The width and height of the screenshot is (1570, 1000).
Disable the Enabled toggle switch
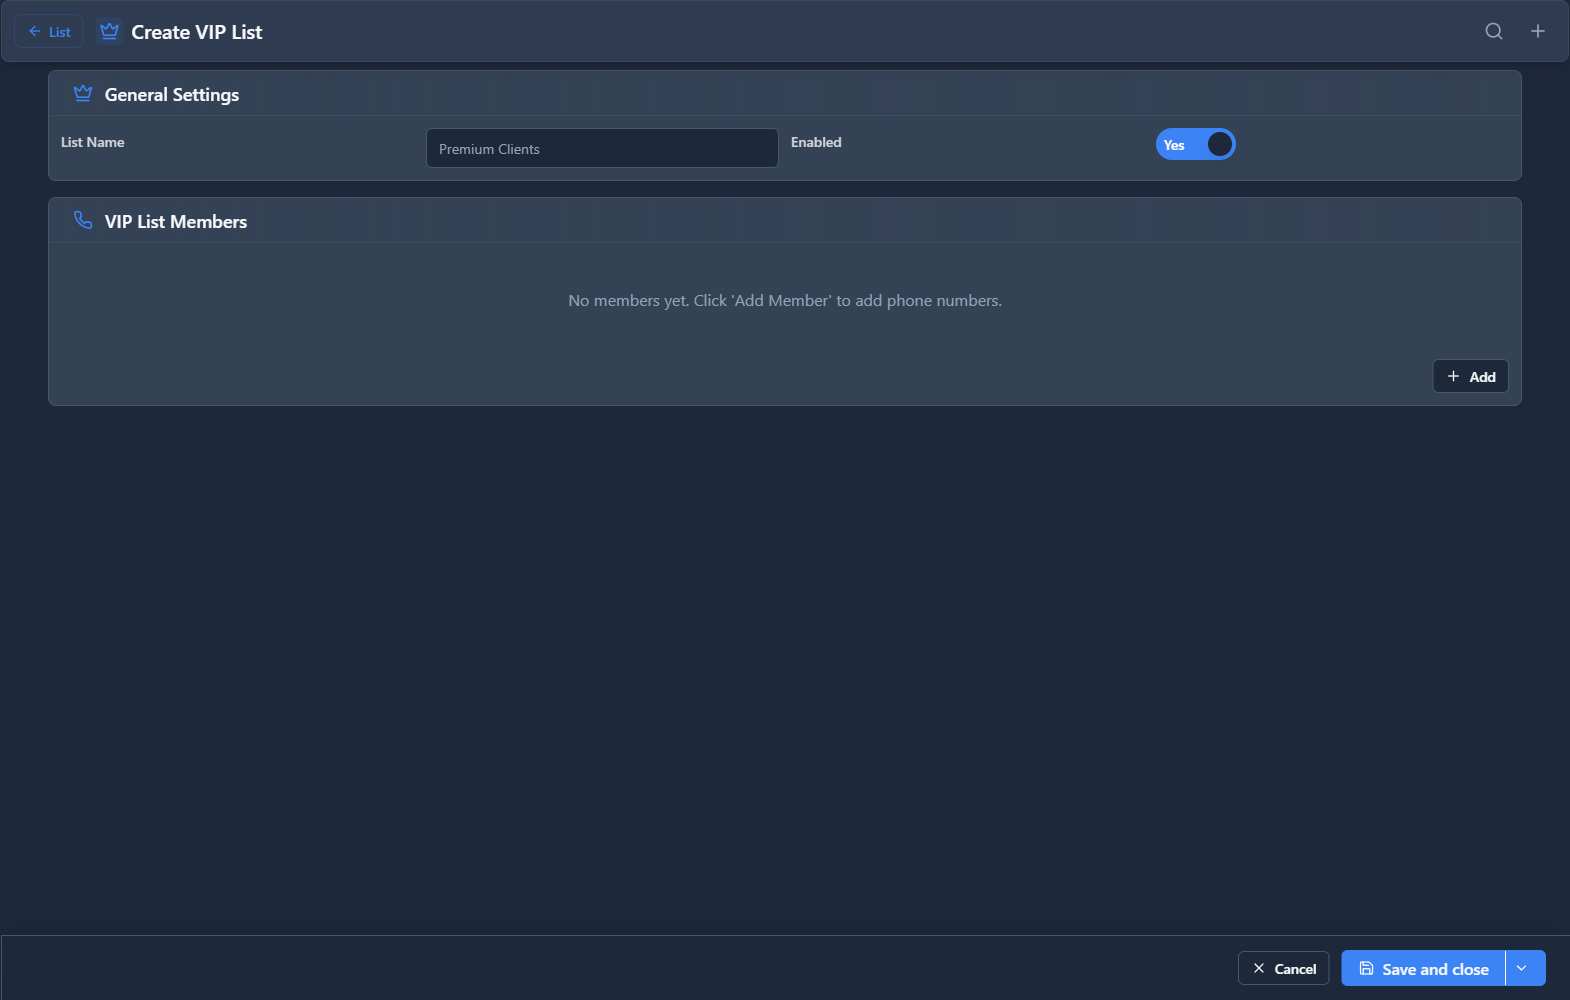click(x=1195, y=145)
